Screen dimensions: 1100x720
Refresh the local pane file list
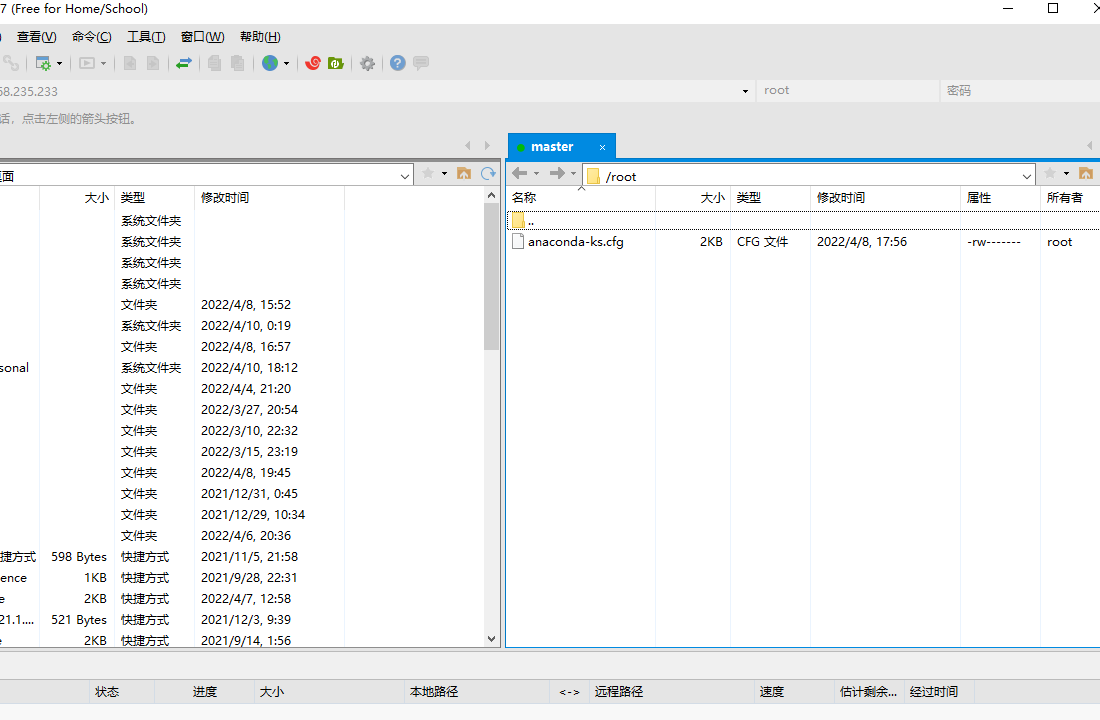point(488,173)
